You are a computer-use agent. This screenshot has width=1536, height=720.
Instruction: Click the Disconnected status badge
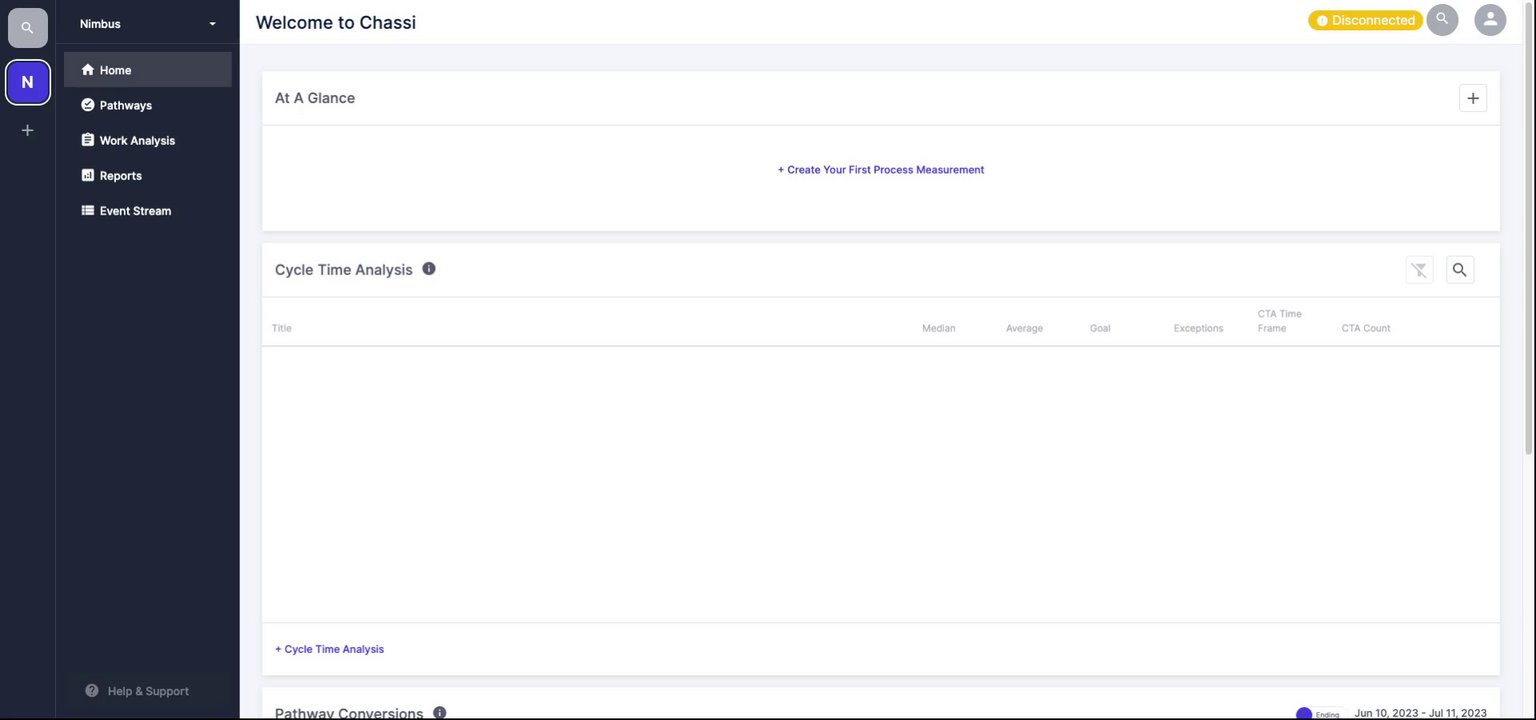point(1365,20)
